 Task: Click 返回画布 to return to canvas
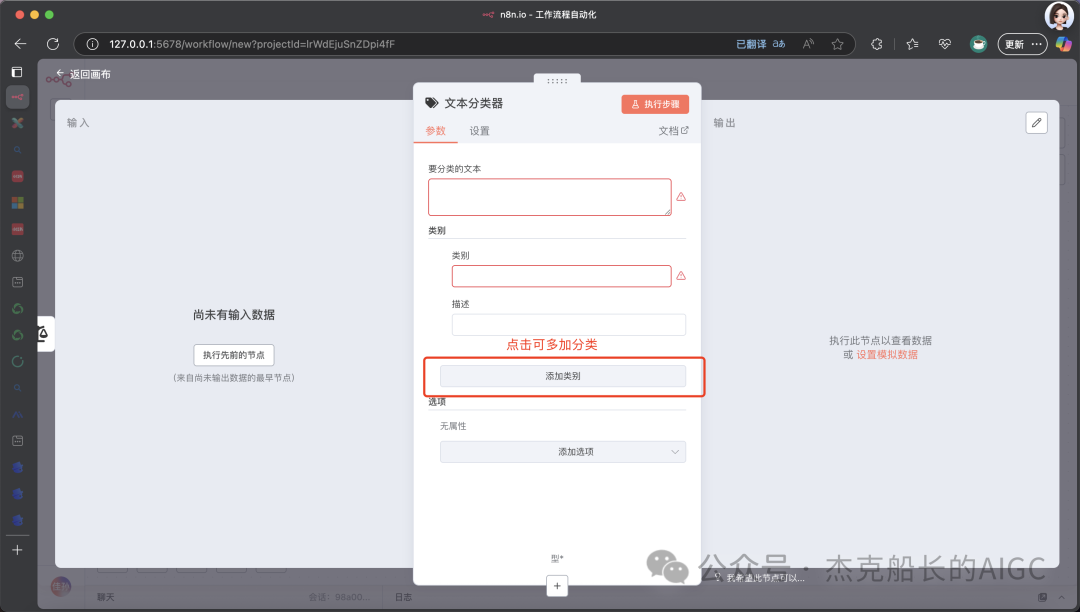tap(83, 74)
